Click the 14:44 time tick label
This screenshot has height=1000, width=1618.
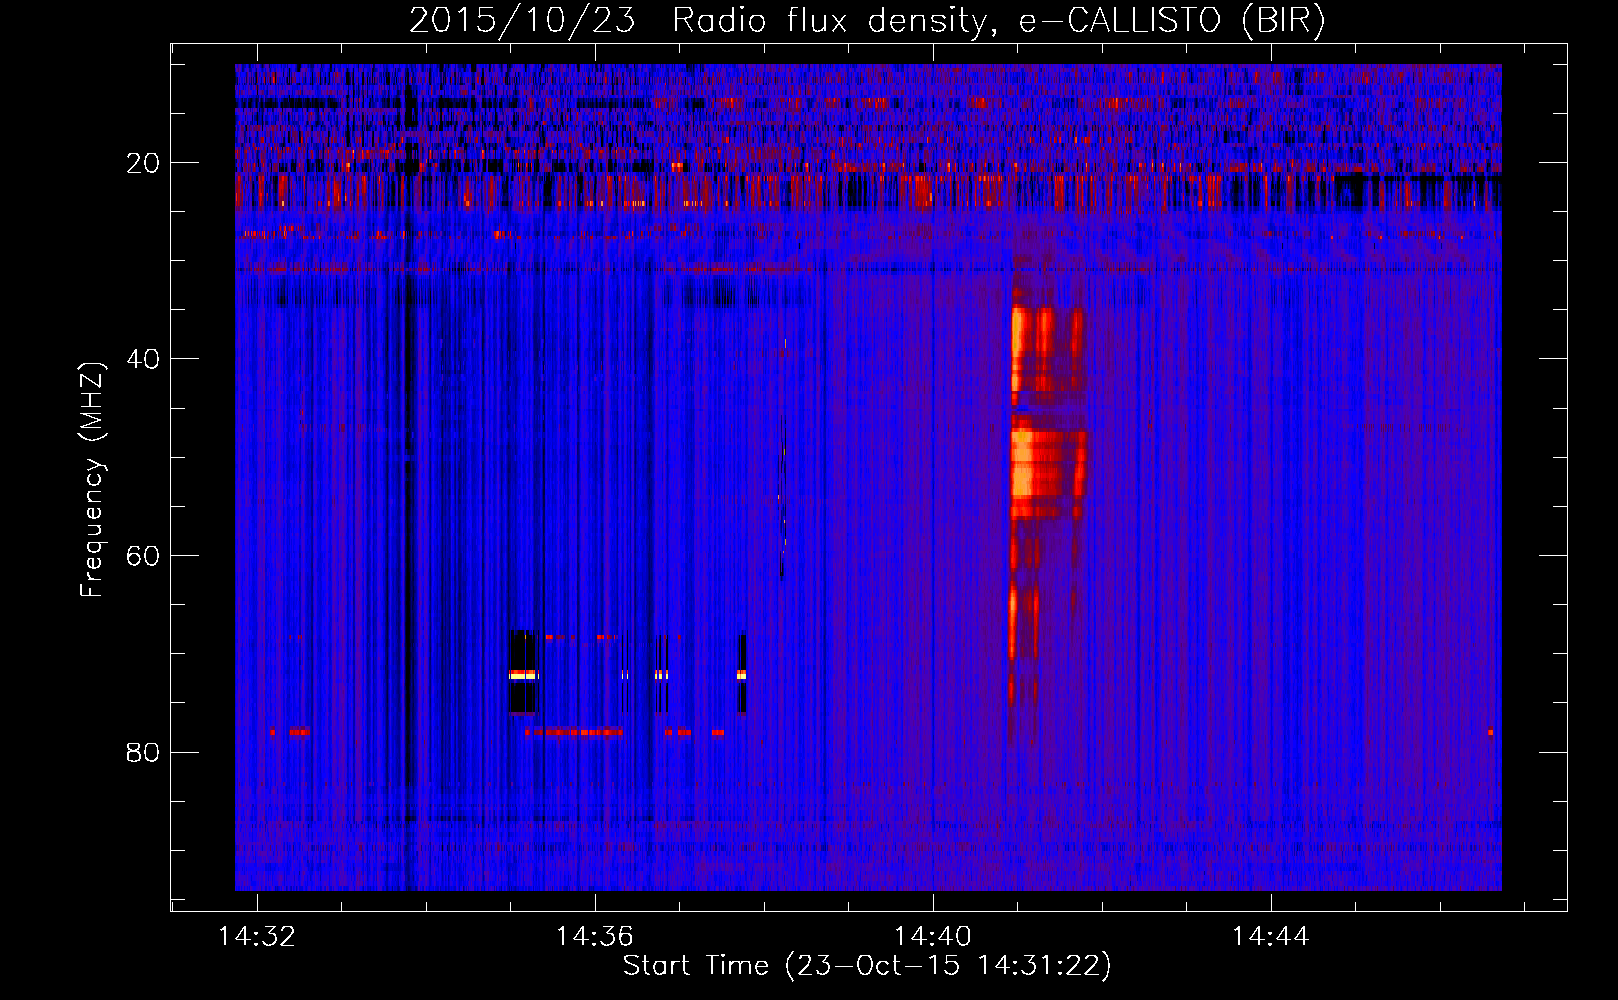[1271, 937]
